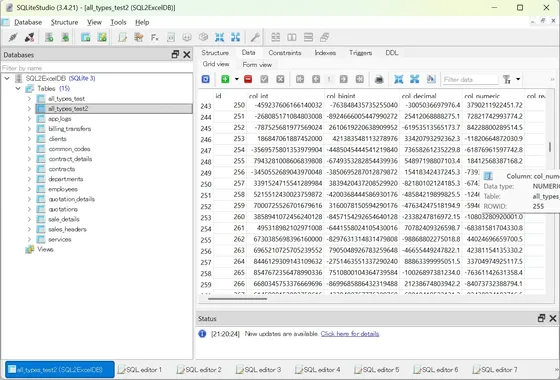Switch to the Structure tab
Image resolution: width=560 pixels, height=380 pixels.
[x=215, y=53]
